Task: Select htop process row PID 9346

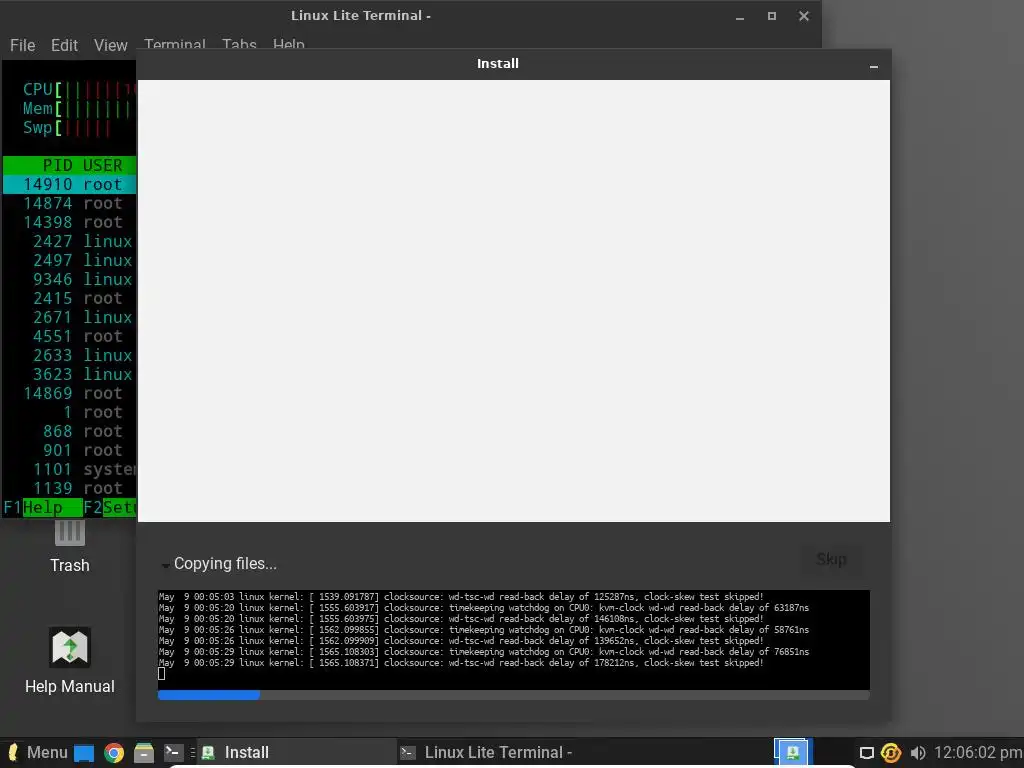Action: (x=70, y=280)
